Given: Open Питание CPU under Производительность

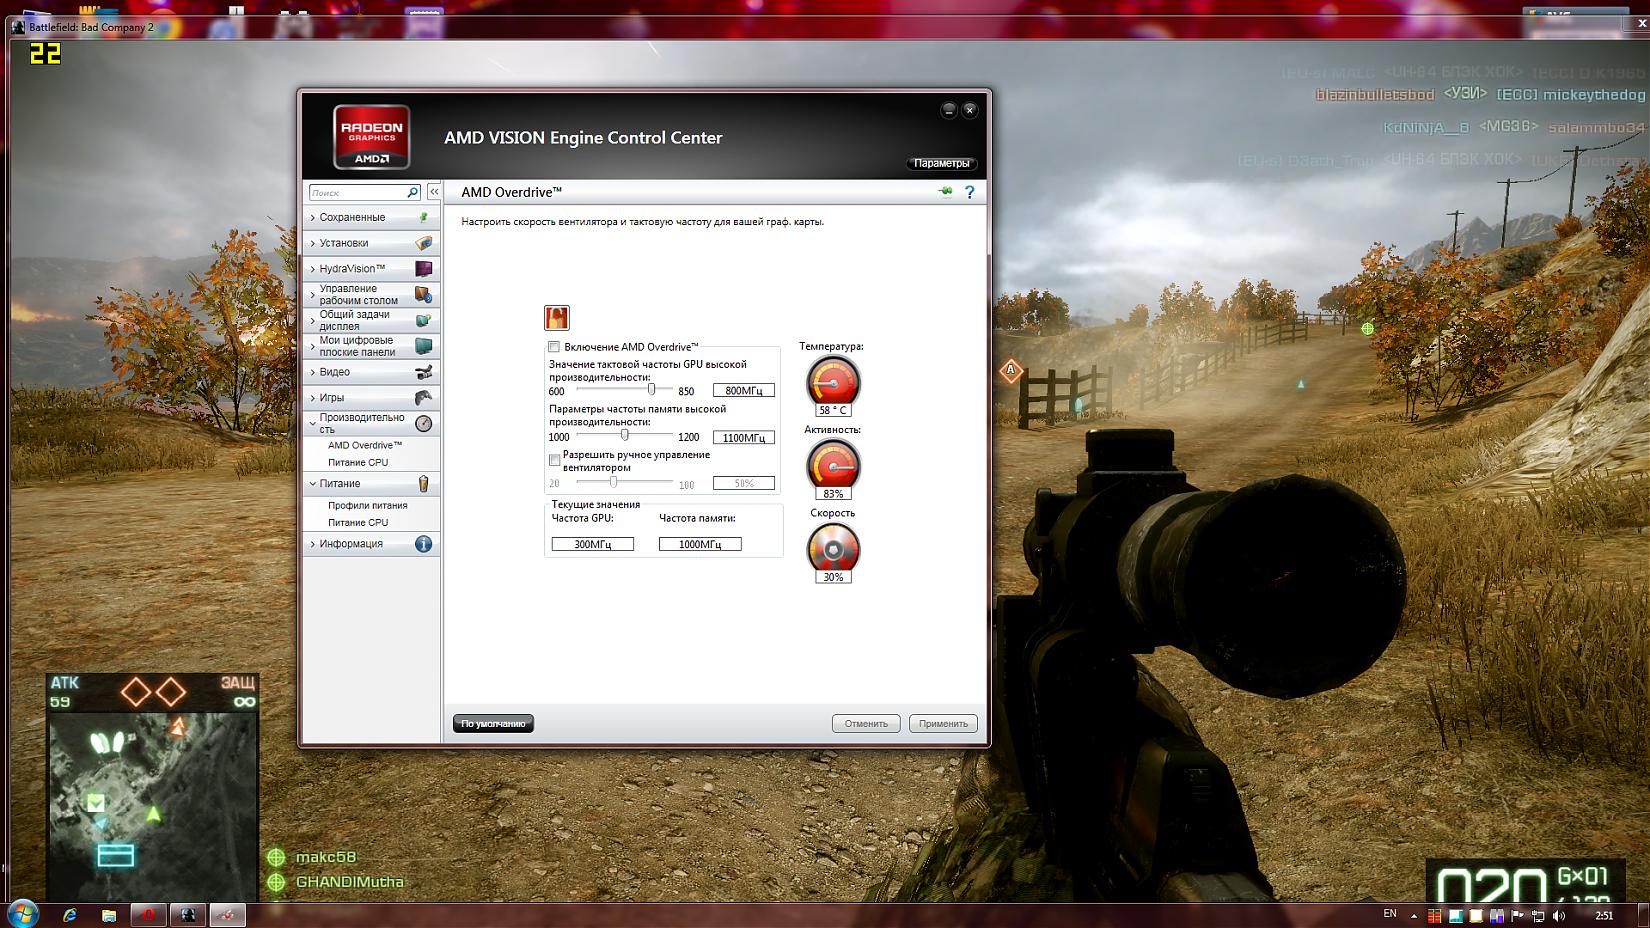Looking at the screenshot, I should point(358,463).
